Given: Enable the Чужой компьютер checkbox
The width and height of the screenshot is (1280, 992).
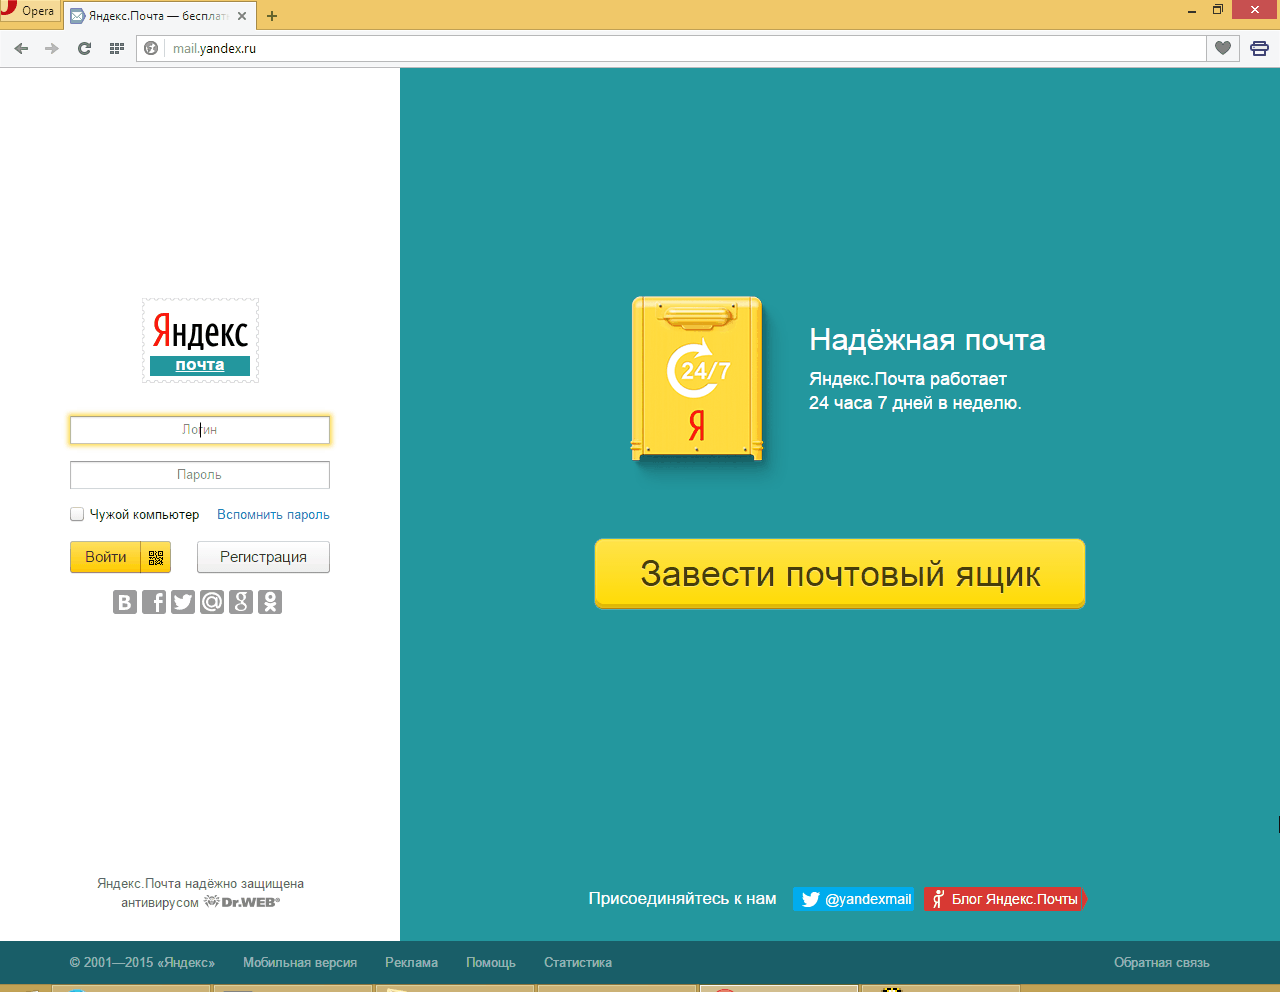Looking at the screenshot, I should 77,514.
